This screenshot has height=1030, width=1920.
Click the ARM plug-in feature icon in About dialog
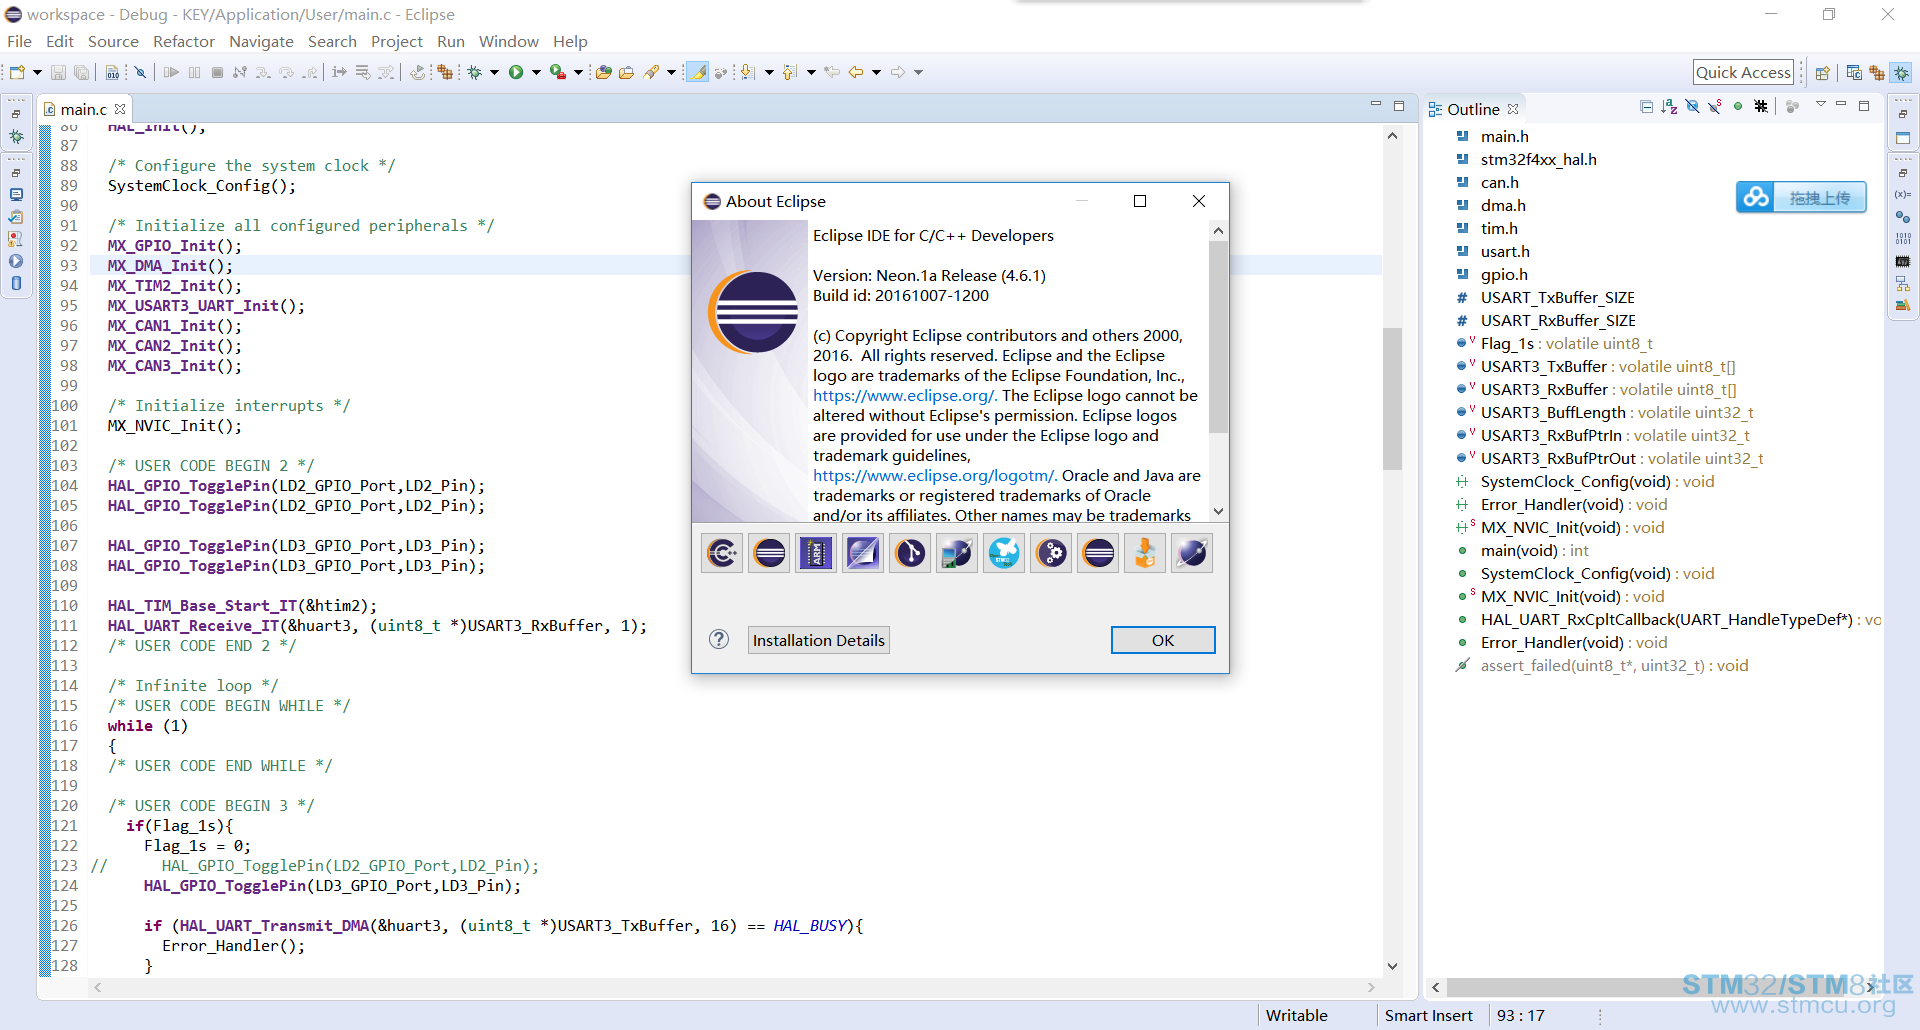(816, 553)
